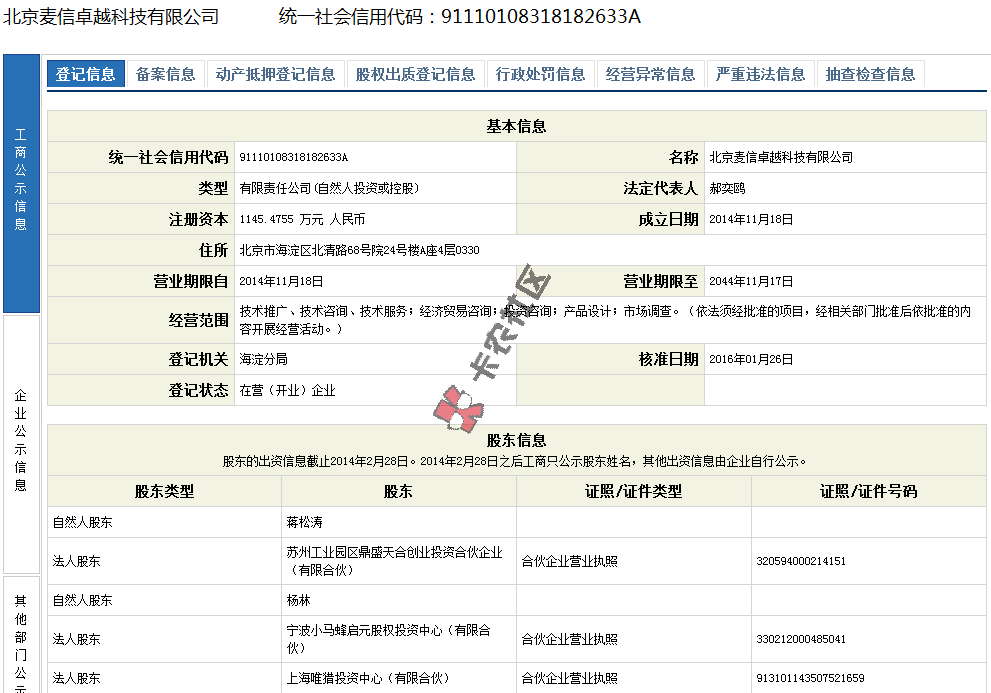The image size is (991, 693).
Task: Click registration authority 海淀分局
Action: point(264,359)
